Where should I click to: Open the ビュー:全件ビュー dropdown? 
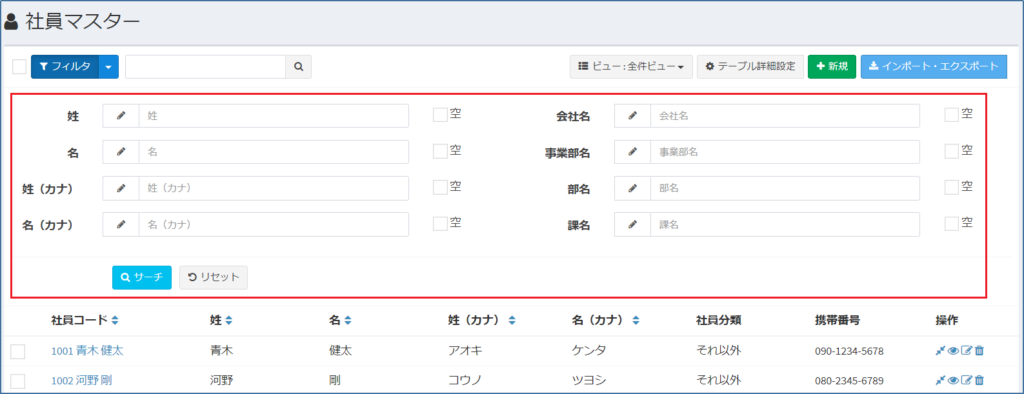tap(631, 67)
